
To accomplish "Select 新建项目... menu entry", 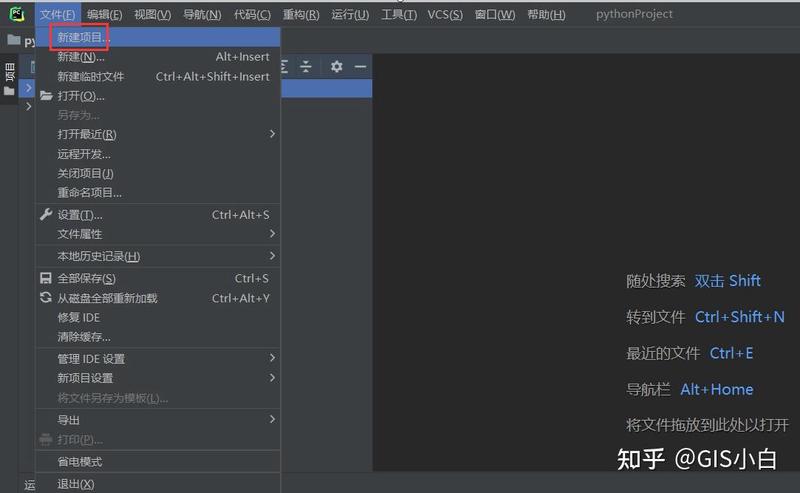I will 158,37.
